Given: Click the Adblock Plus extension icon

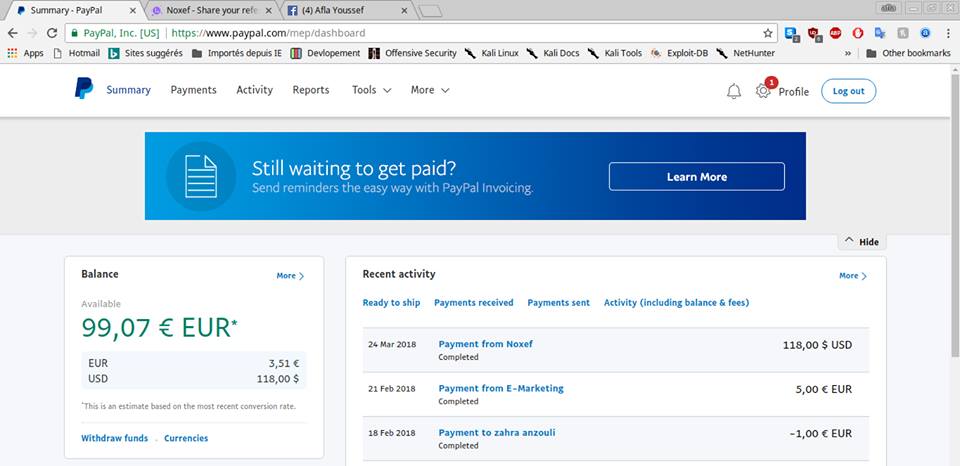Looking at the screenshot, I should [x=834, y=32].
